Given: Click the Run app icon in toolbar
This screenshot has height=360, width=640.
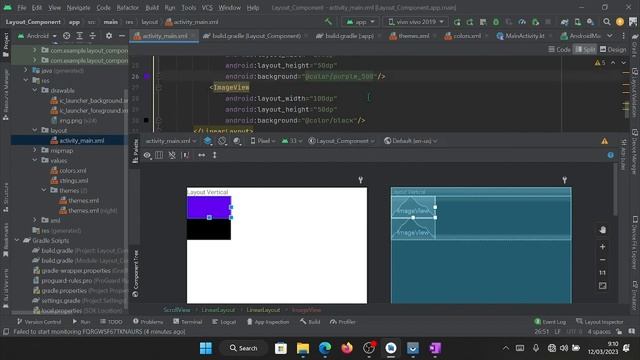Looking at the screenshot, I should [457, 22].
